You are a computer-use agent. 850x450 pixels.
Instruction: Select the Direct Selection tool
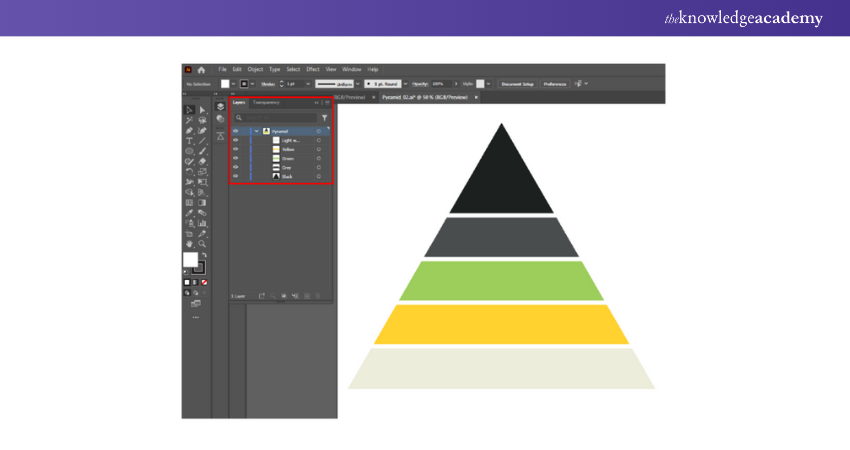(202, 109)
